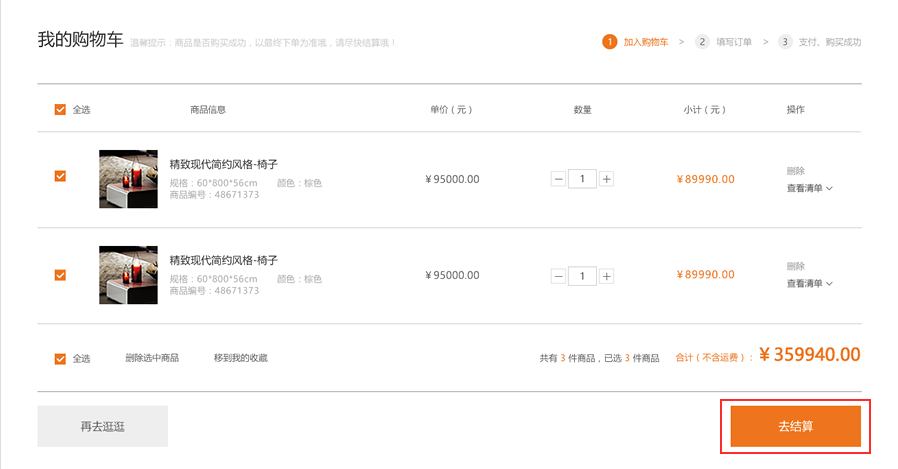Click step 2 填写订单 circle icon
This screenshot has height=469, width=898.
[703, 42]
